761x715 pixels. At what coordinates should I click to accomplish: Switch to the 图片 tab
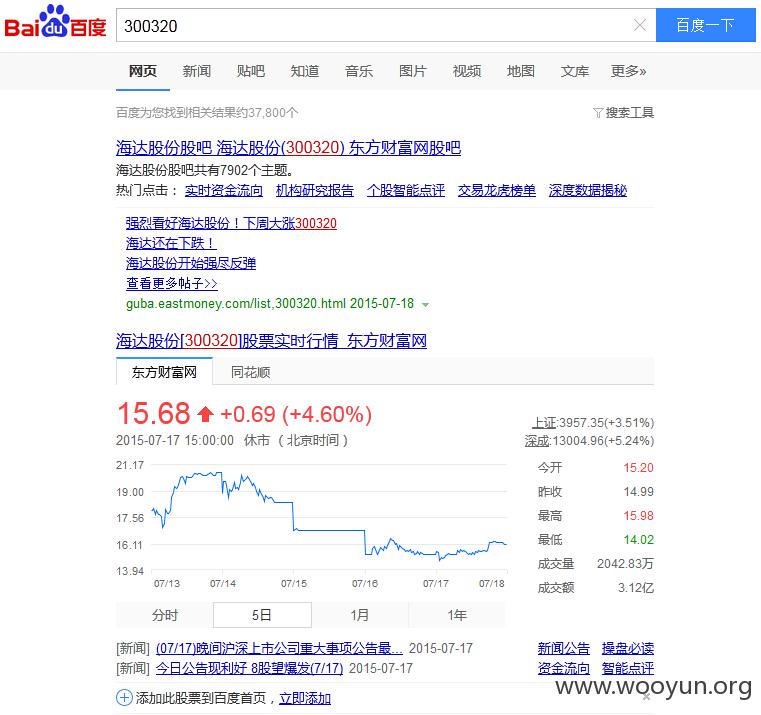pos(413,71)
